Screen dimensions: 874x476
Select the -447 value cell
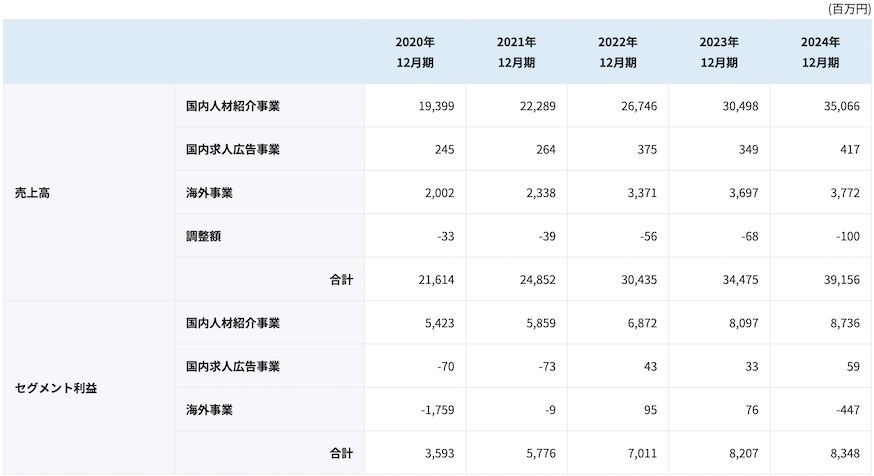point(845,410)
